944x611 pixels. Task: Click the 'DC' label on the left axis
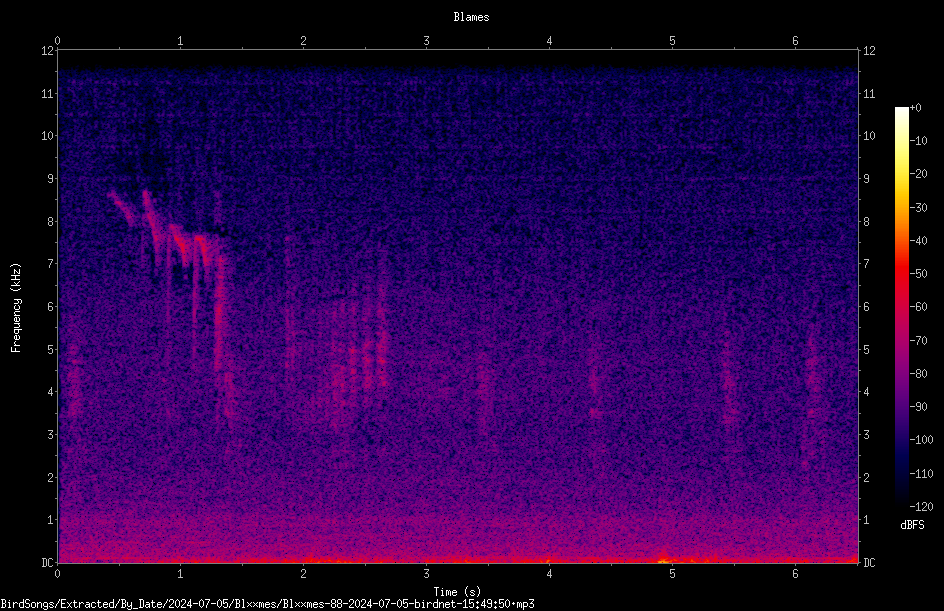[48, 563]
